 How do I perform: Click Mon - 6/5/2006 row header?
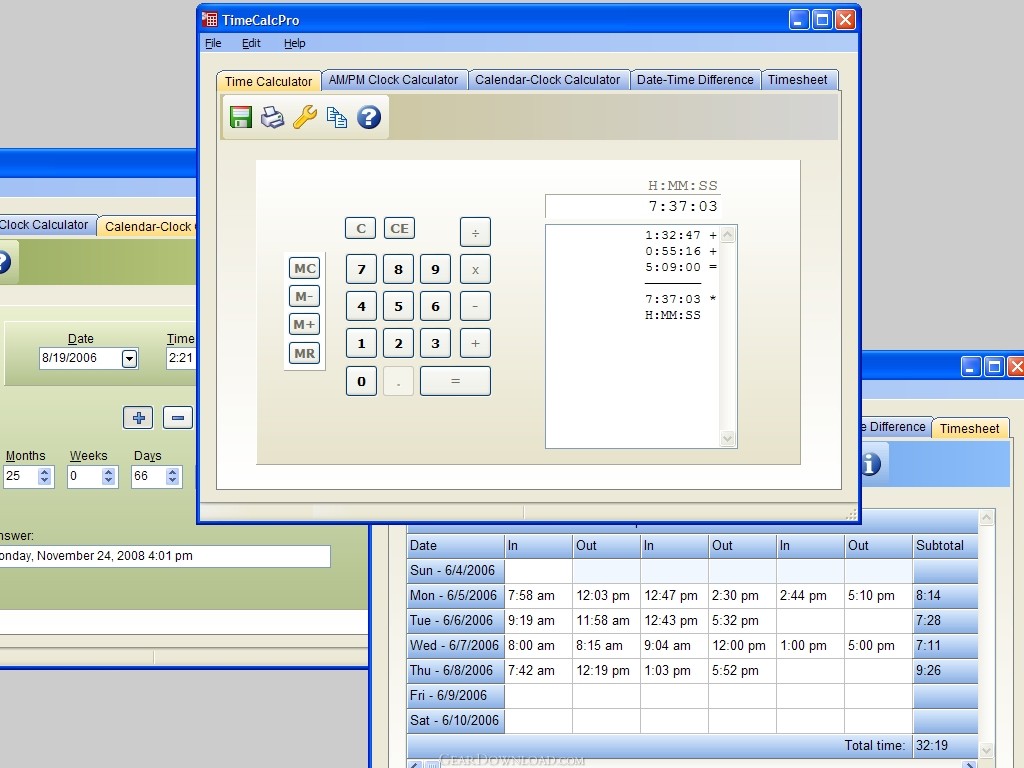tap(455, 596)
